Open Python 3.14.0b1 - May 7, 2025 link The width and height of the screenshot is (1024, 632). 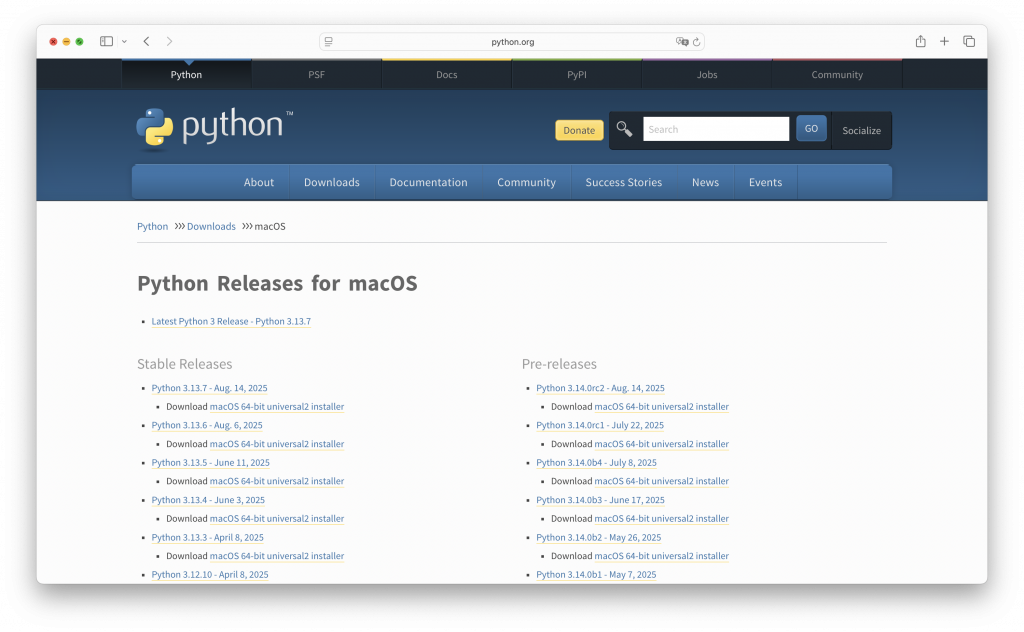tap(596, 575)
